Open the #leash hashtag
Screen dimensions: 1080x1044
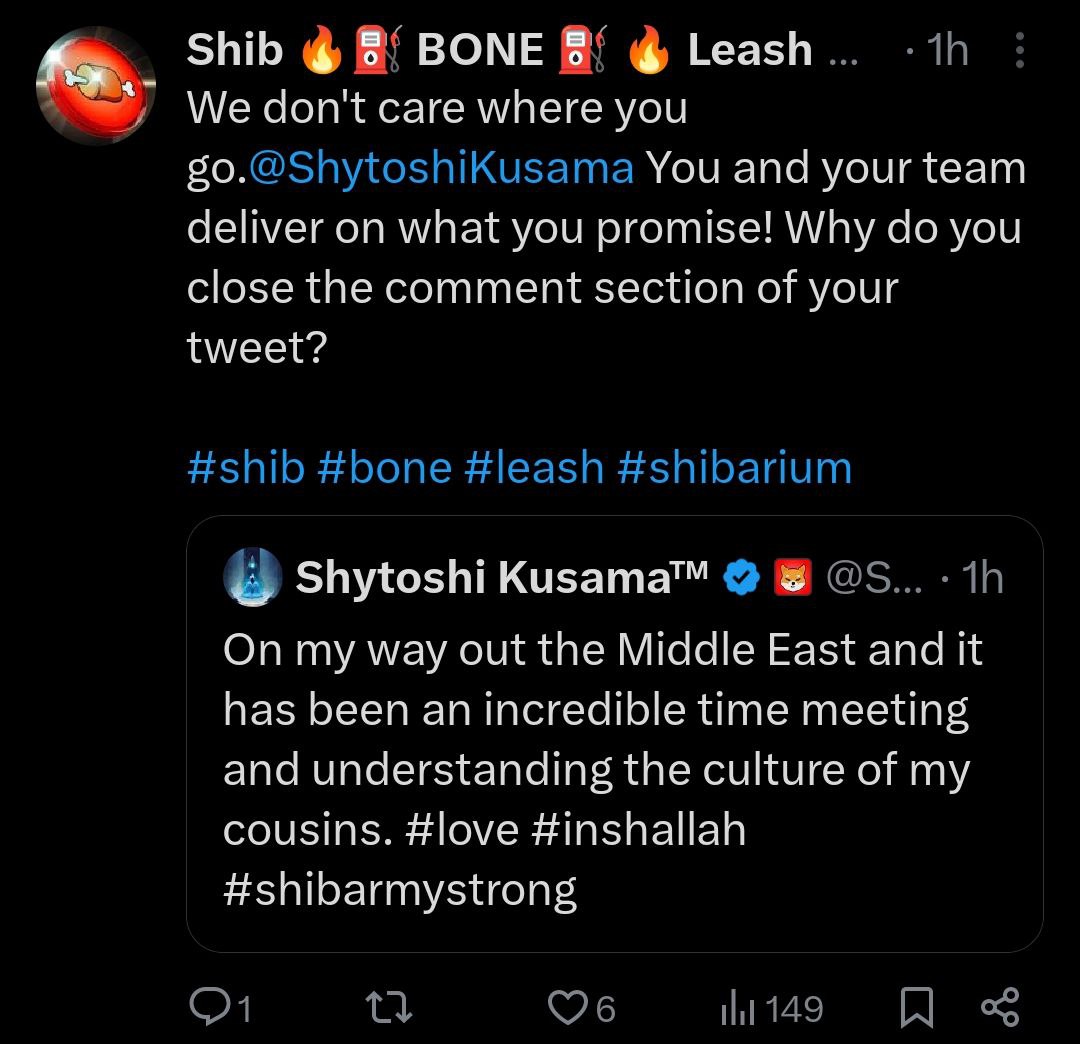[x=534, y=467]
